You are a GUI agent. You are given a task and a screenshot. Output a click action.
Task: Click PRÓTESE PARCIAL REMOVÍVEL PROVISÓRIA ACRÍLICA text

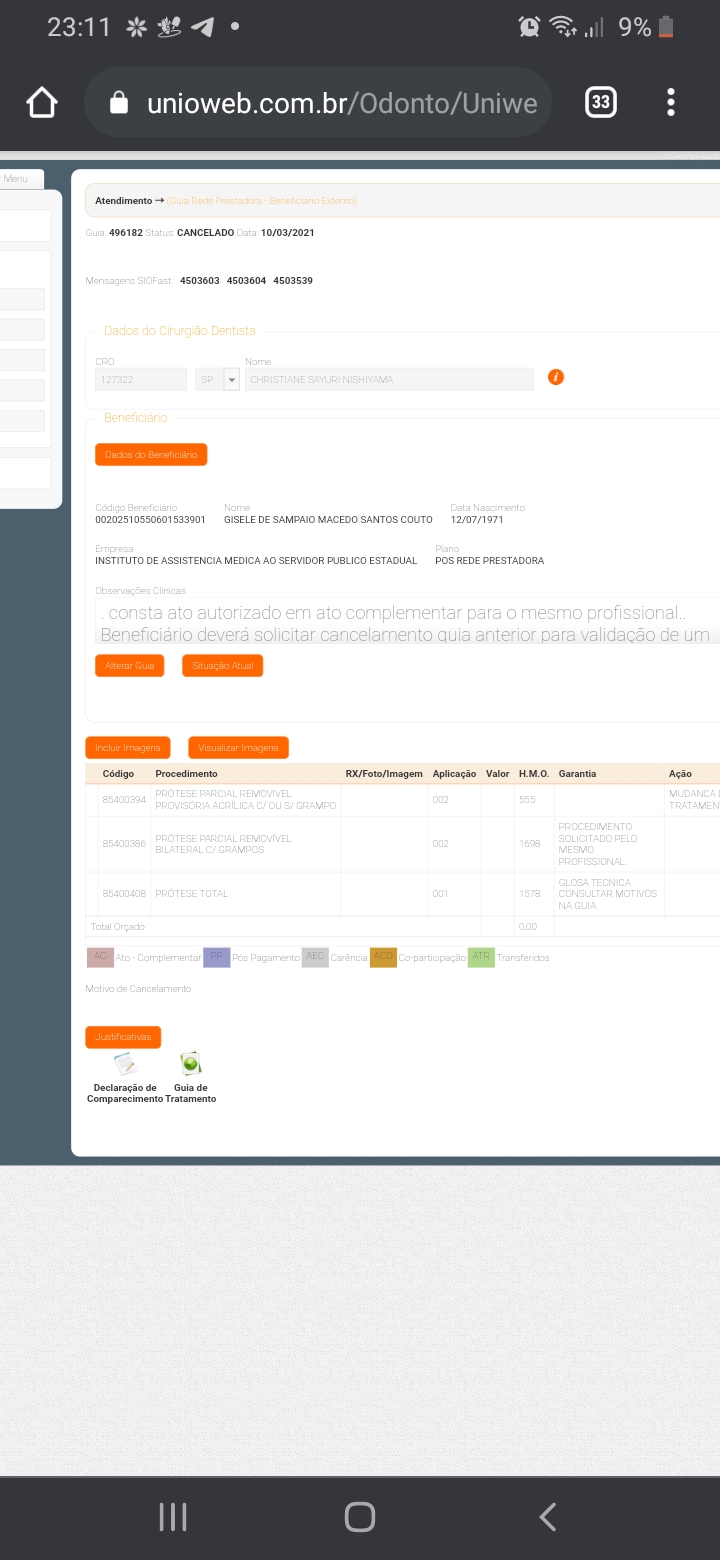coord(246,800)
